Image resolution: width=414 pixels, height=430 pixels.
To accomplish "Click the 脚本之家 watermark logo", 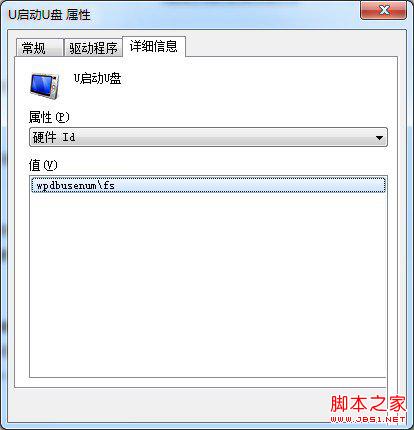I will [368, 404].
